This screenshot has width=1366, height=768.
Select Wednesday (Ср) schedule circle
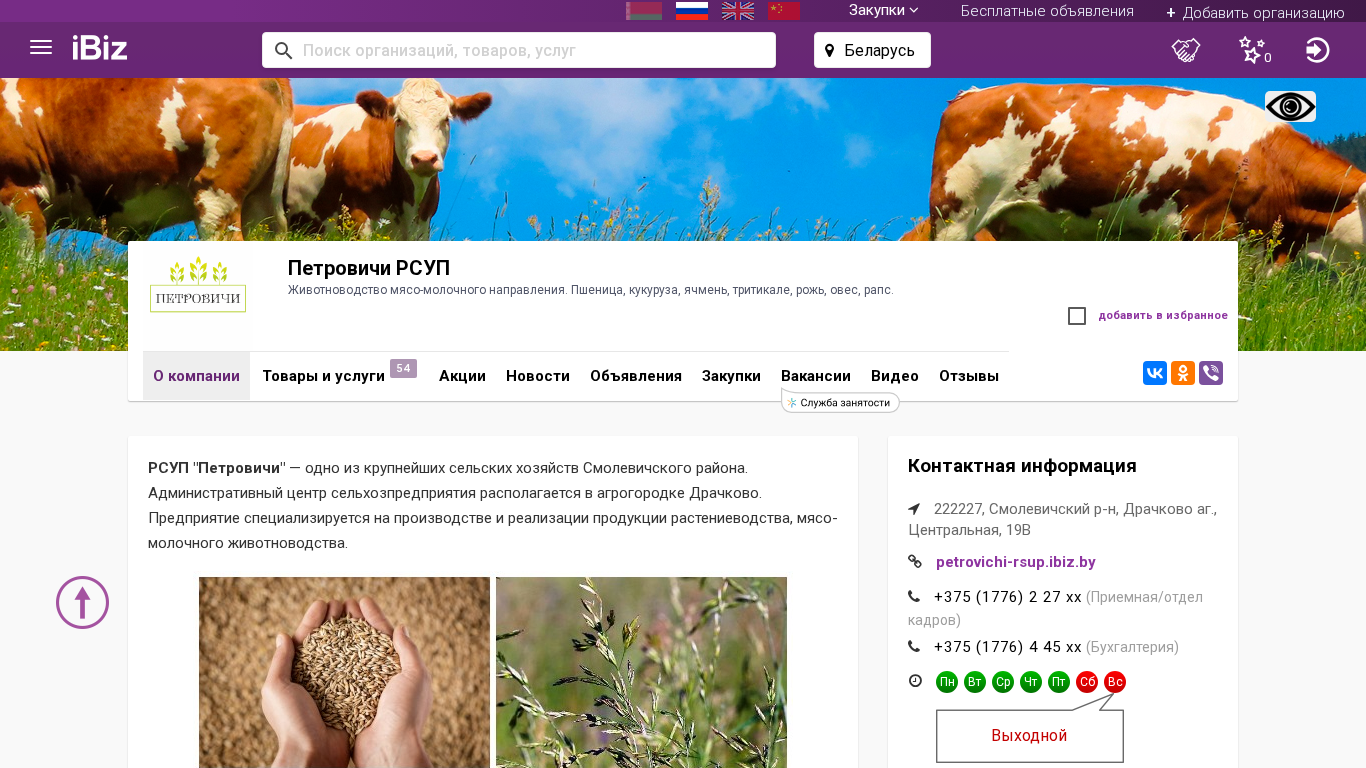pos(1003,682)
